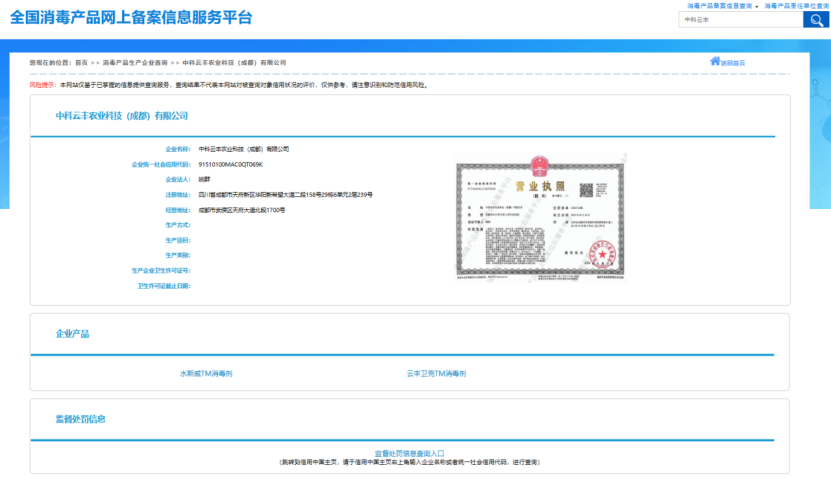Viewport: 831px width, 479px height.
Task: Focus the search input containing 中科云丰
Action: tap(741, 20)
